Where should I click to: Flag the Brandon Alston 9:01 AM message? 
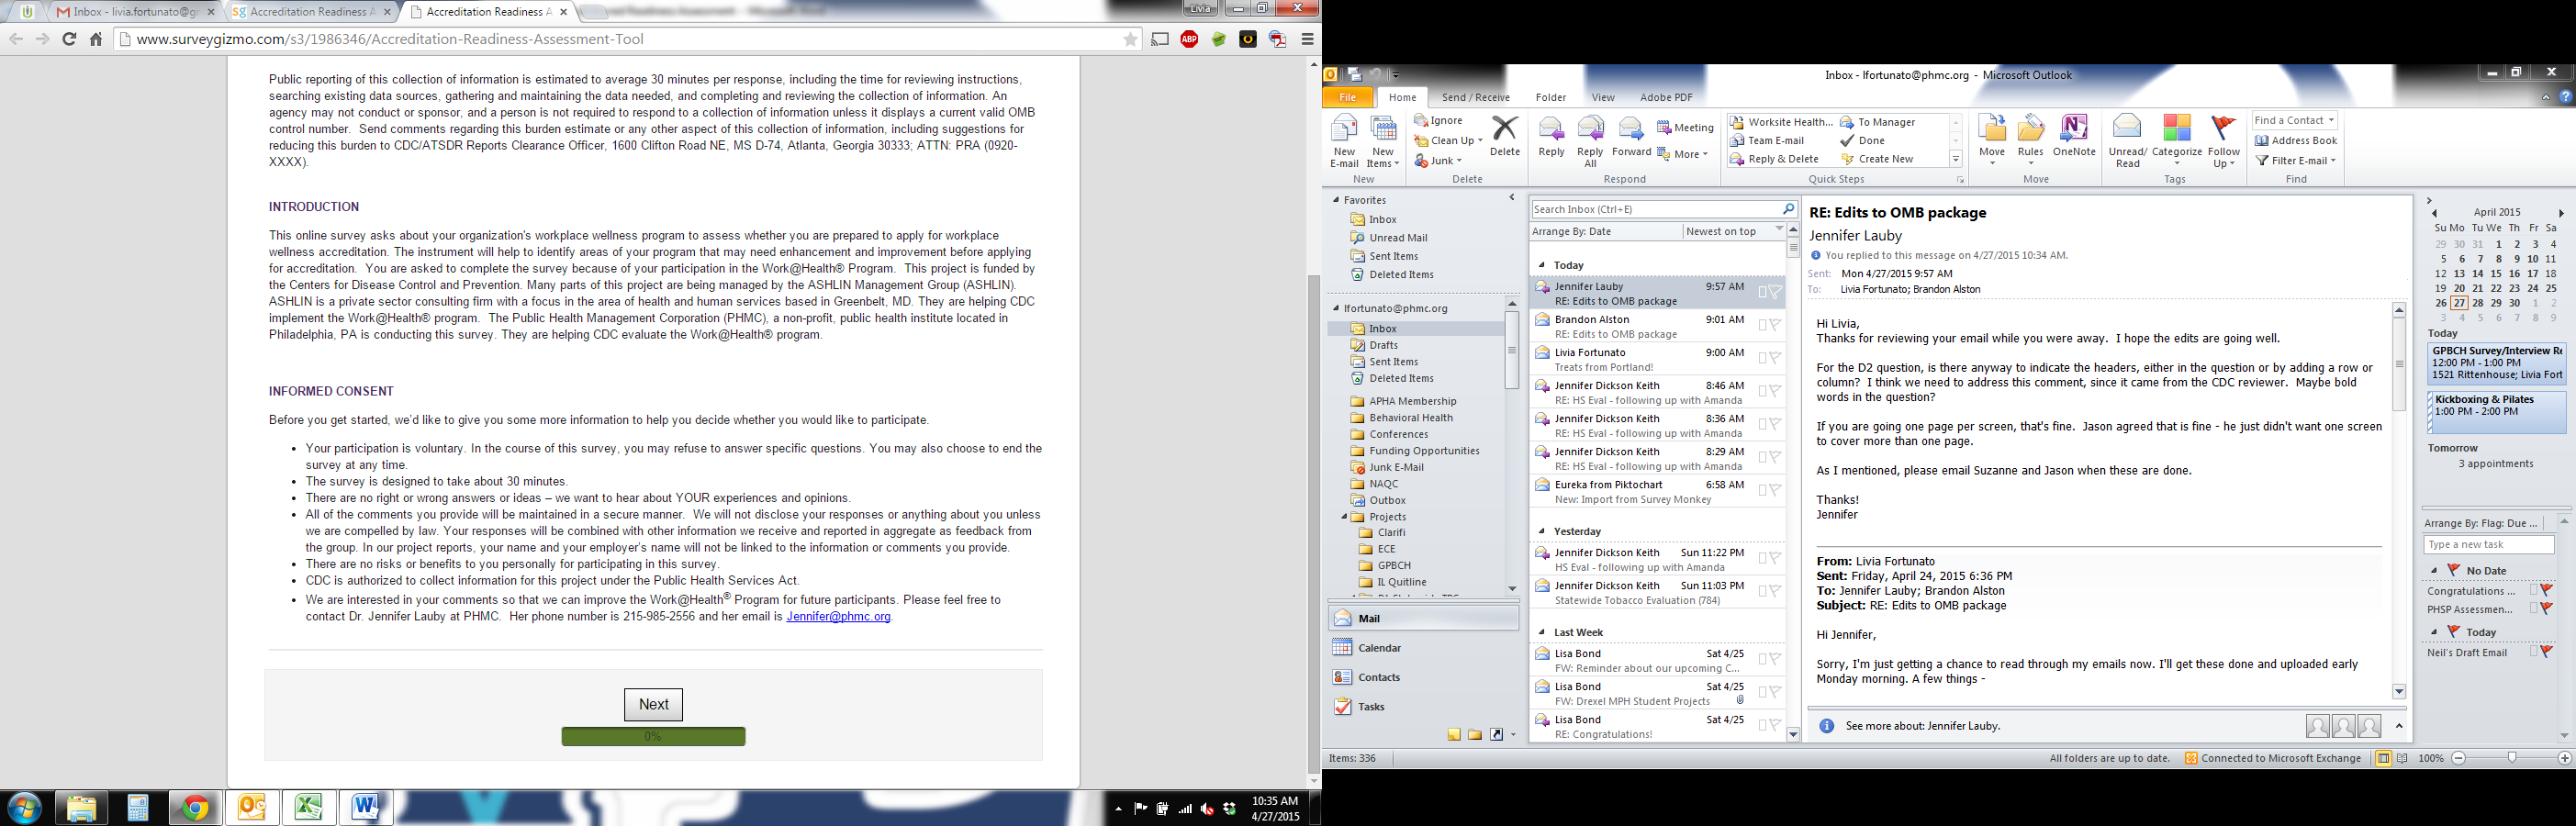click(x=1775, y=325)
